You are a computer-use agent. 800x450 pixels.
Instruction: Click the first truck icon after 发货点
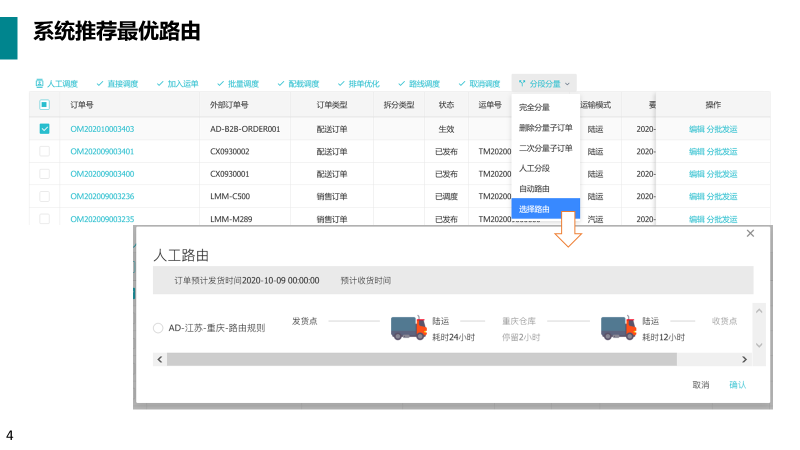[x=408, y=328]
